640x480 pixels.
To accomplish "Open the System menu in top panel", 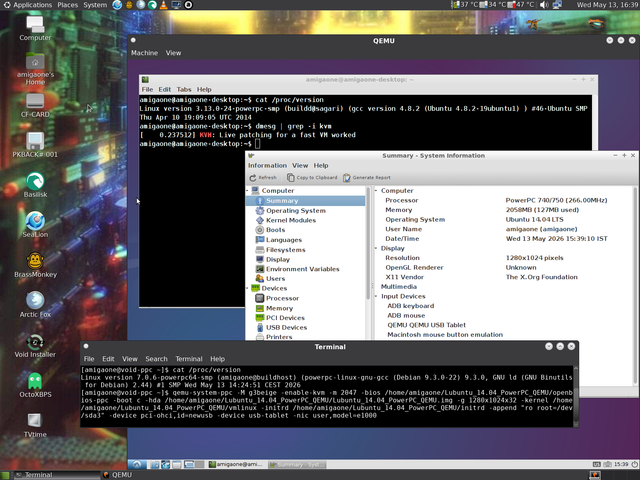I will [x=95, y=5].
